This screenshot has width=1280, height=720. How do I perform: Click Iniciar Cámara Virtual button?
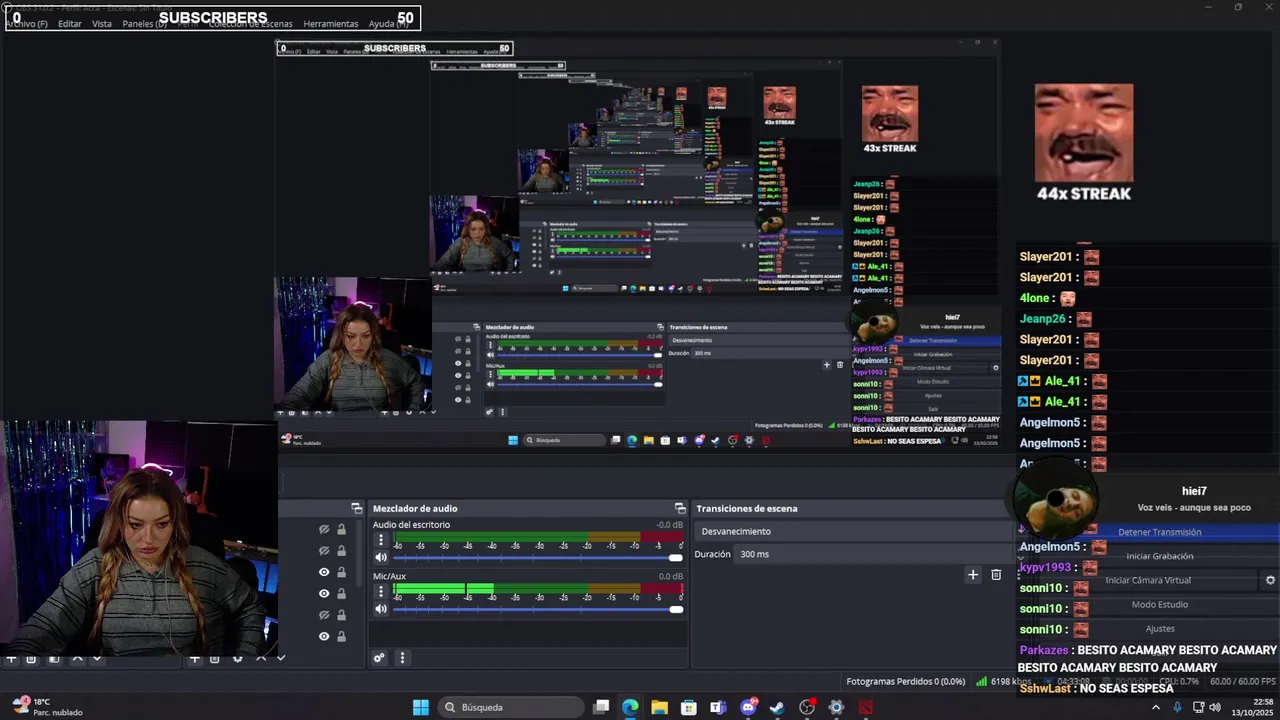point(1148,580)
